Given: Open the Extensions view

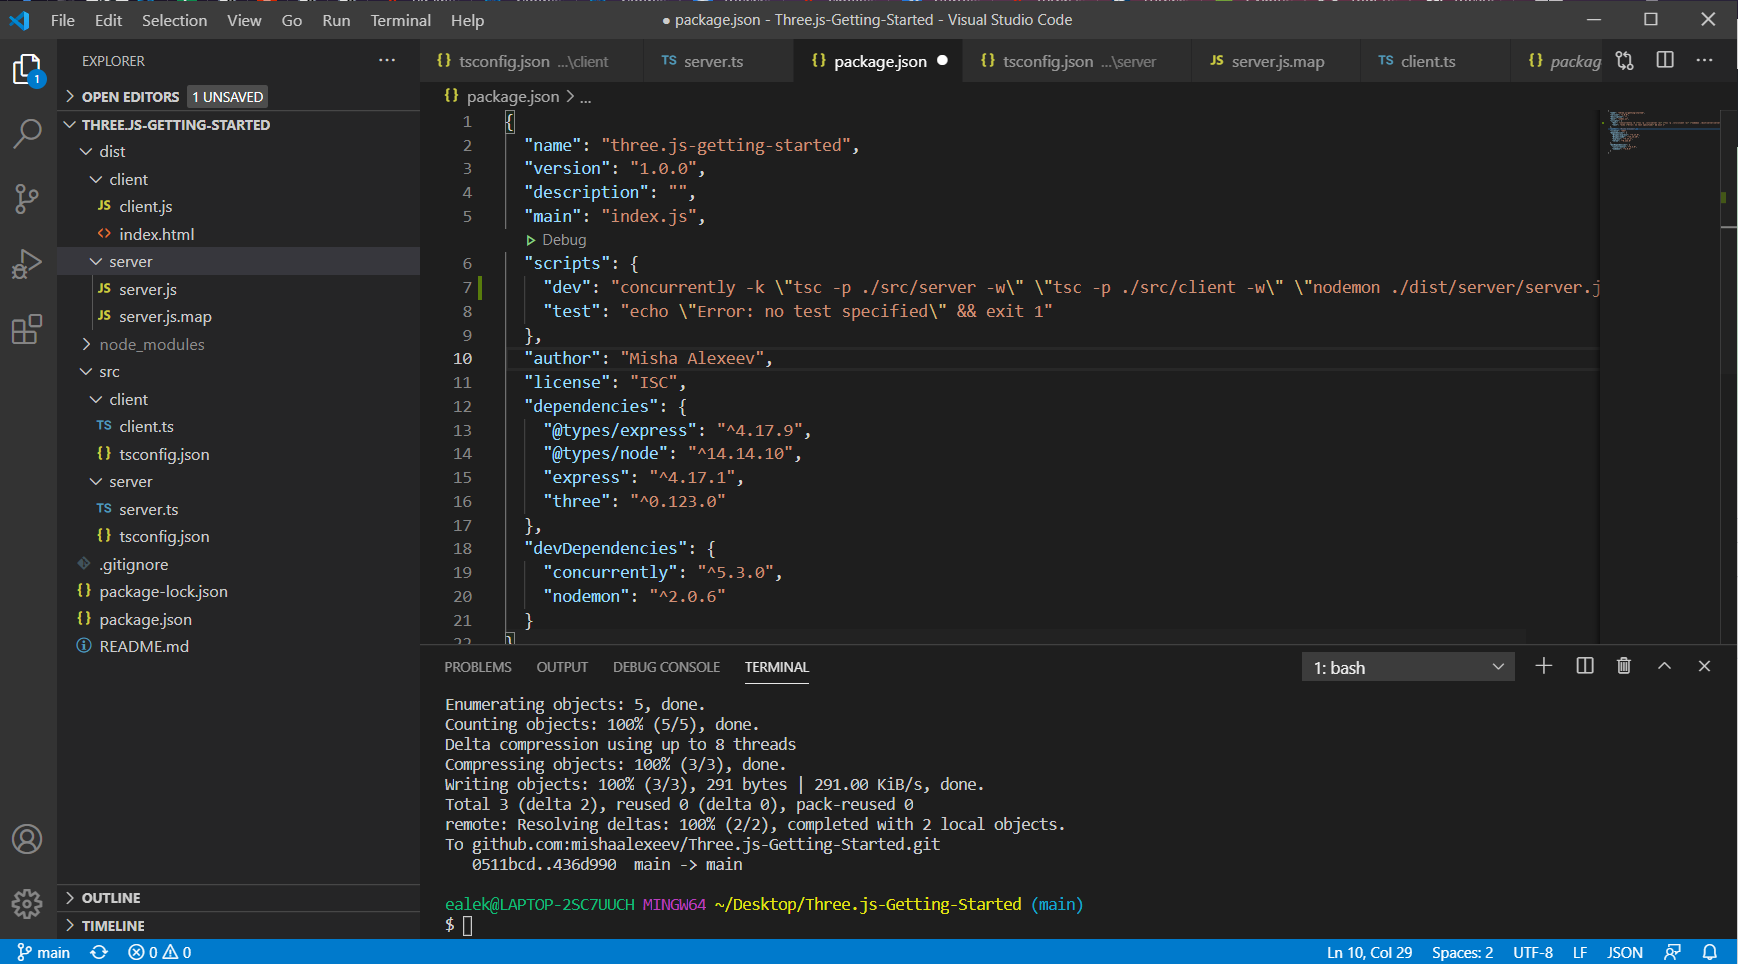Looking at the screenshot, I should 27,329.
